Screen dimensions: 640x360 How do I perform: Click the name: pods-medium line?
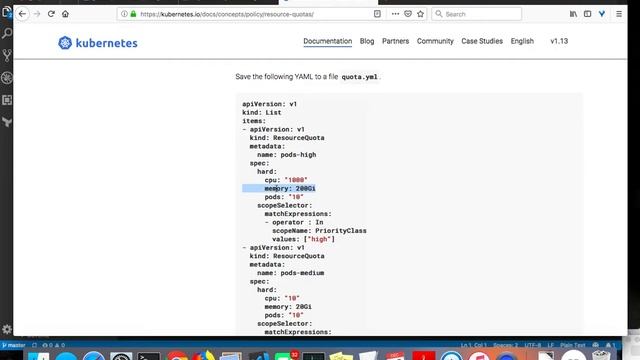coord(291,273)
